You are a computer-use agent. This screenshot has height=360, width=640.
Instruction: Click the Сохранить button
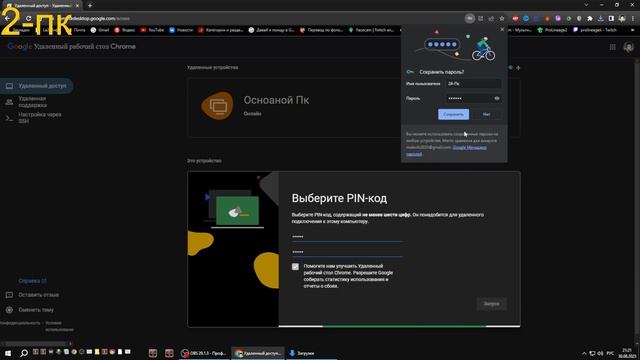(x=453, y=114)
